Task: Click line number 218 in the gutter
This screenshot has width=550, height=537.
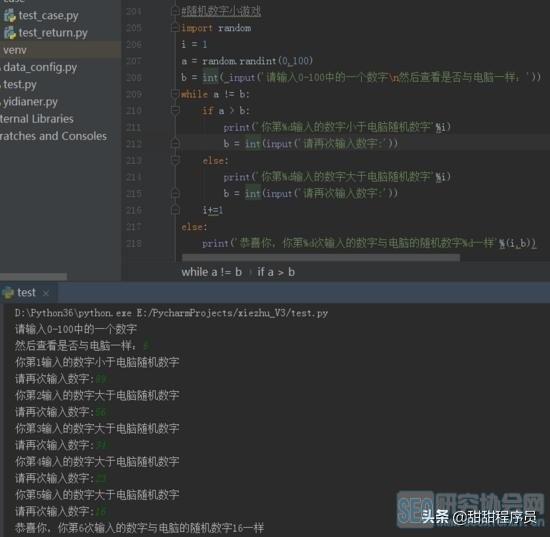Action: coord(134,243)
